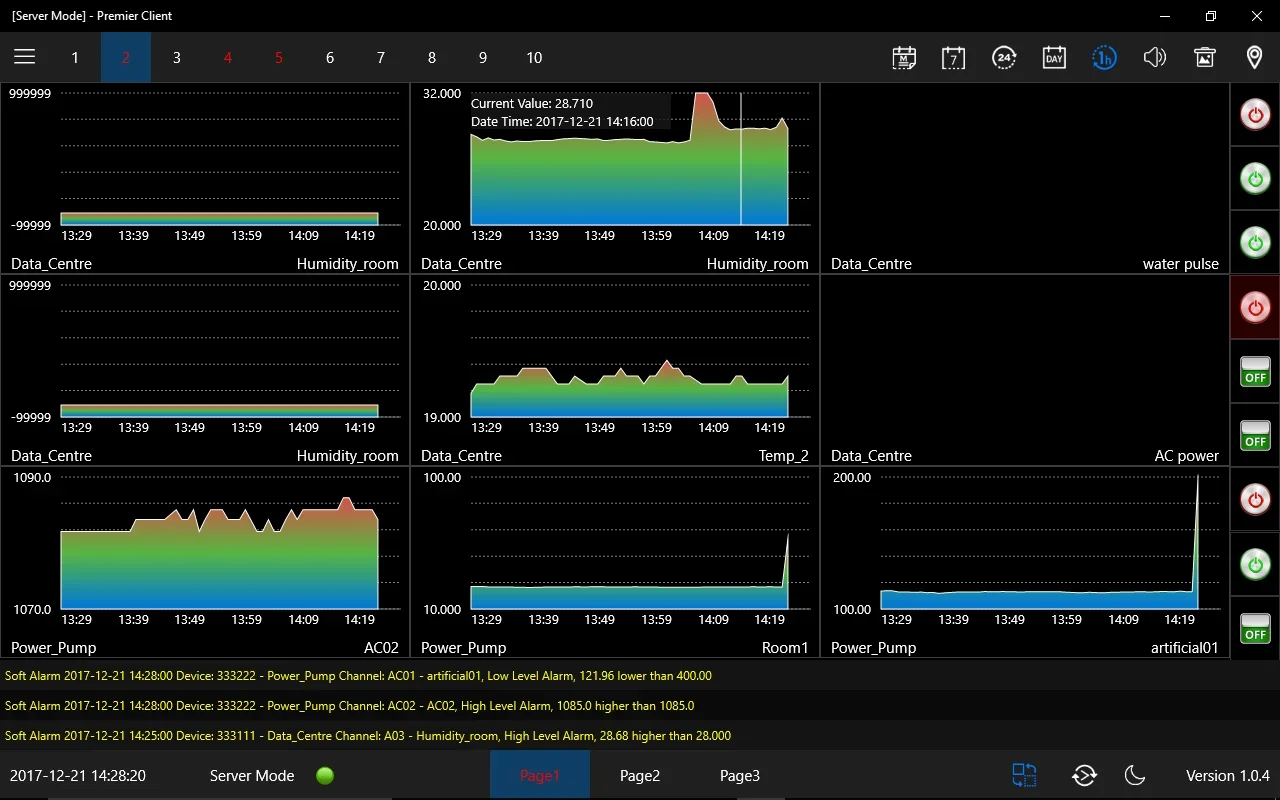Open the map location pin icon

point(1254,57)
